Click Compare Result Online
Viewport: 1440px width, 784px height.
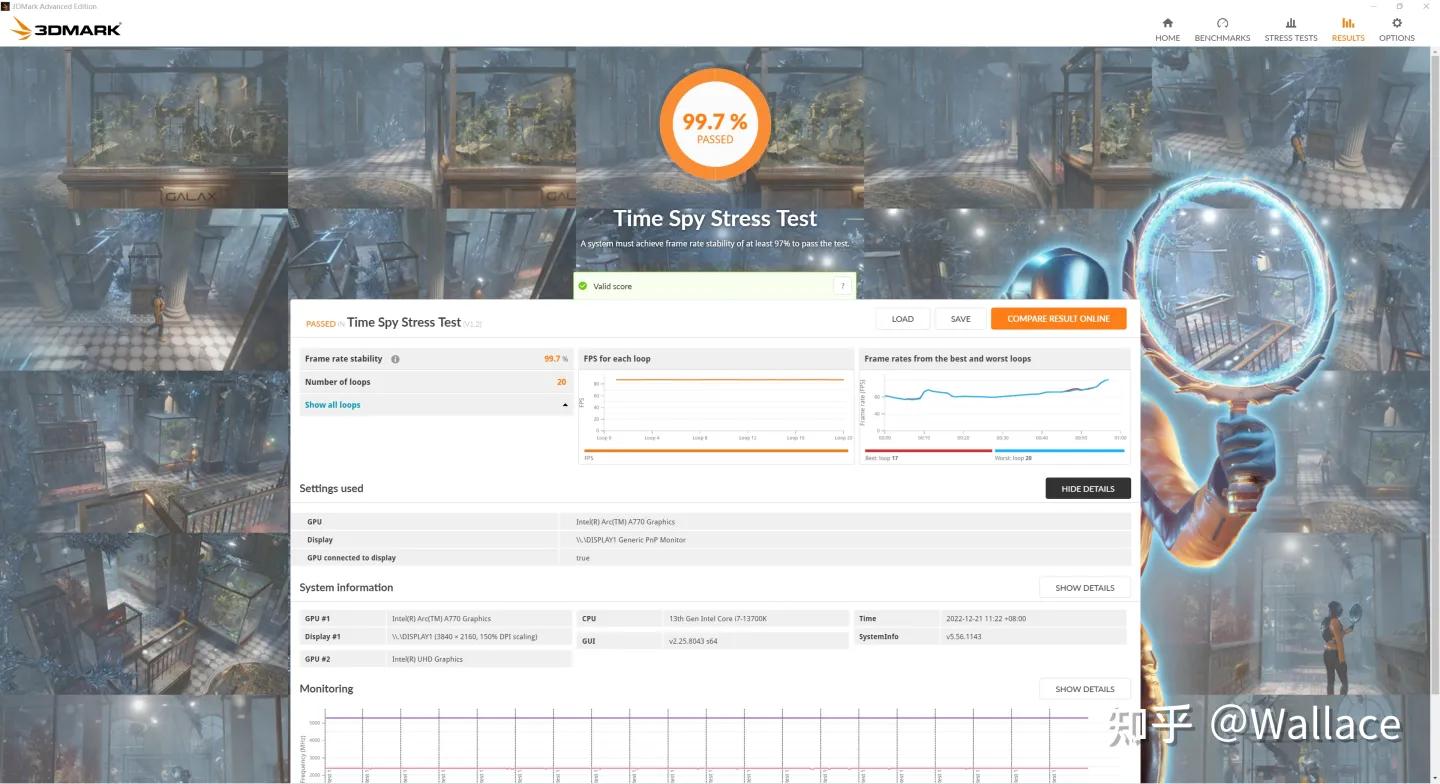pyautogui.click(x=1058, y=319)
